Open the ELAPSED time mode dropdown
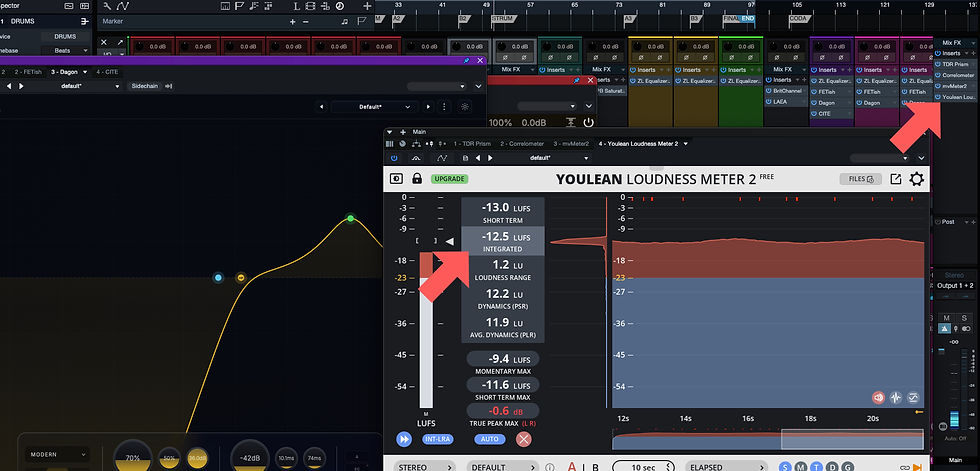The height and width of the screenshot is (471, 980). (726, 467)
